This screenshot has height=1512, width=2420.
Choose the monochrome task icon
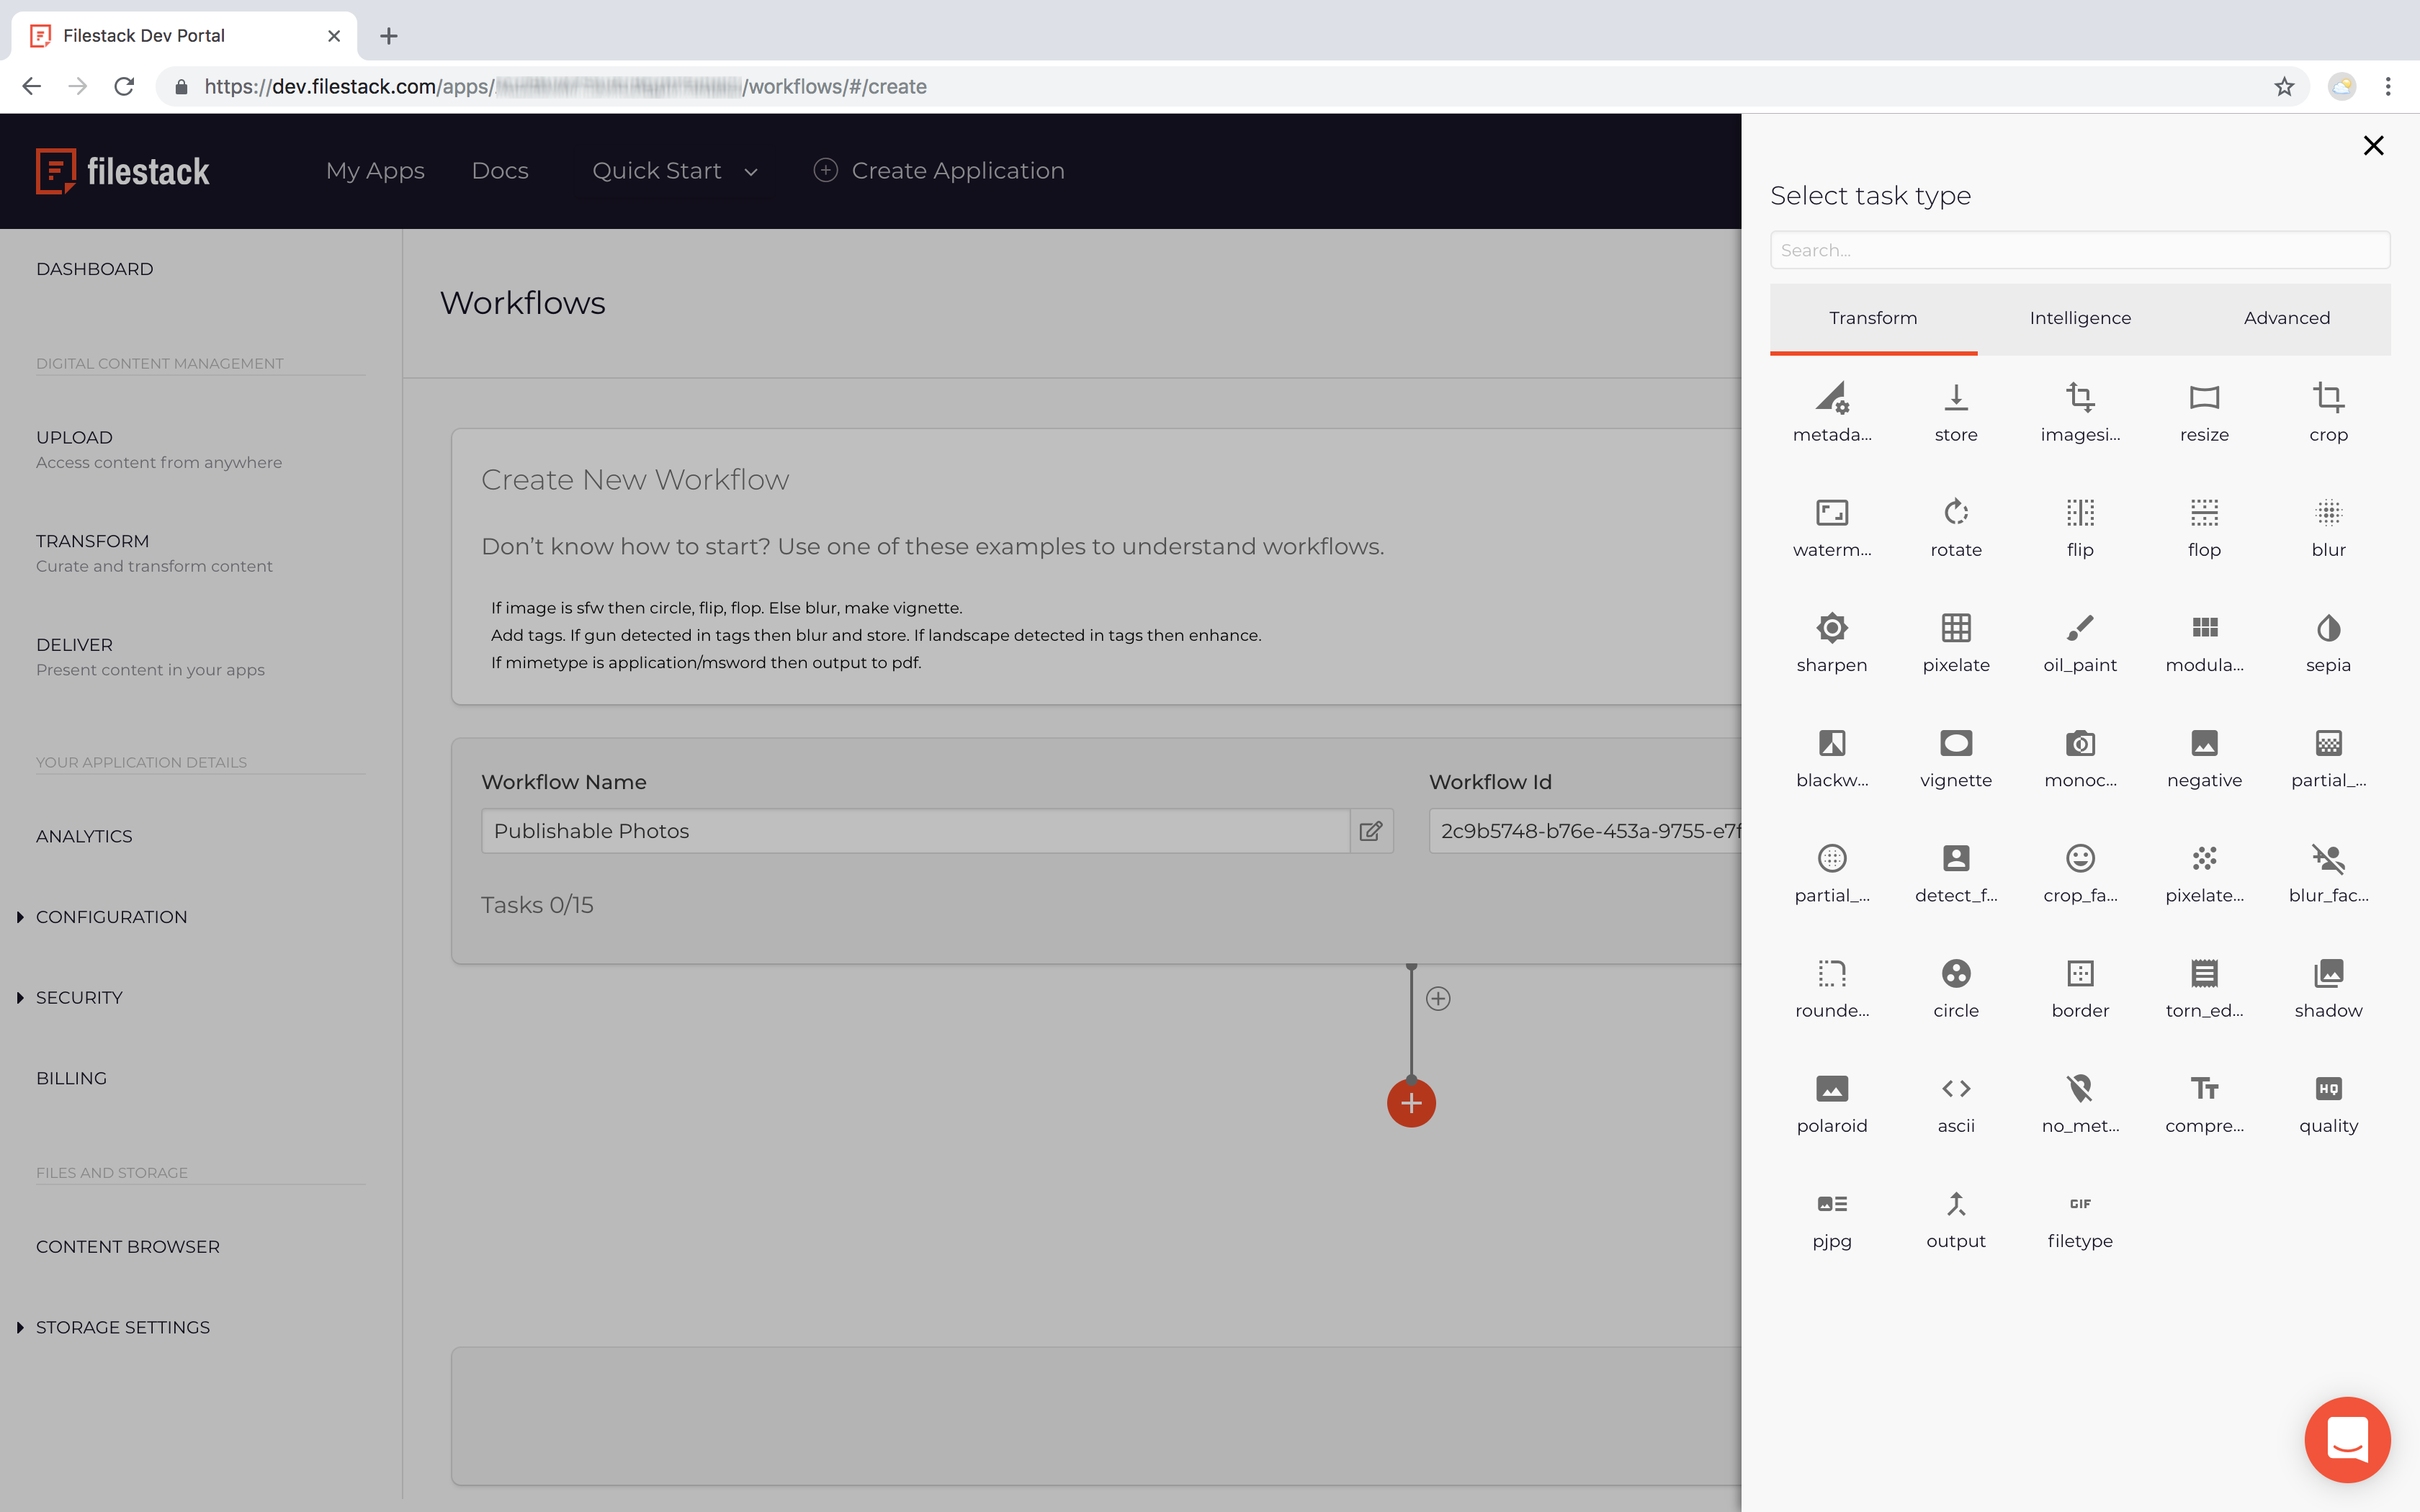tap(2080, 743)
